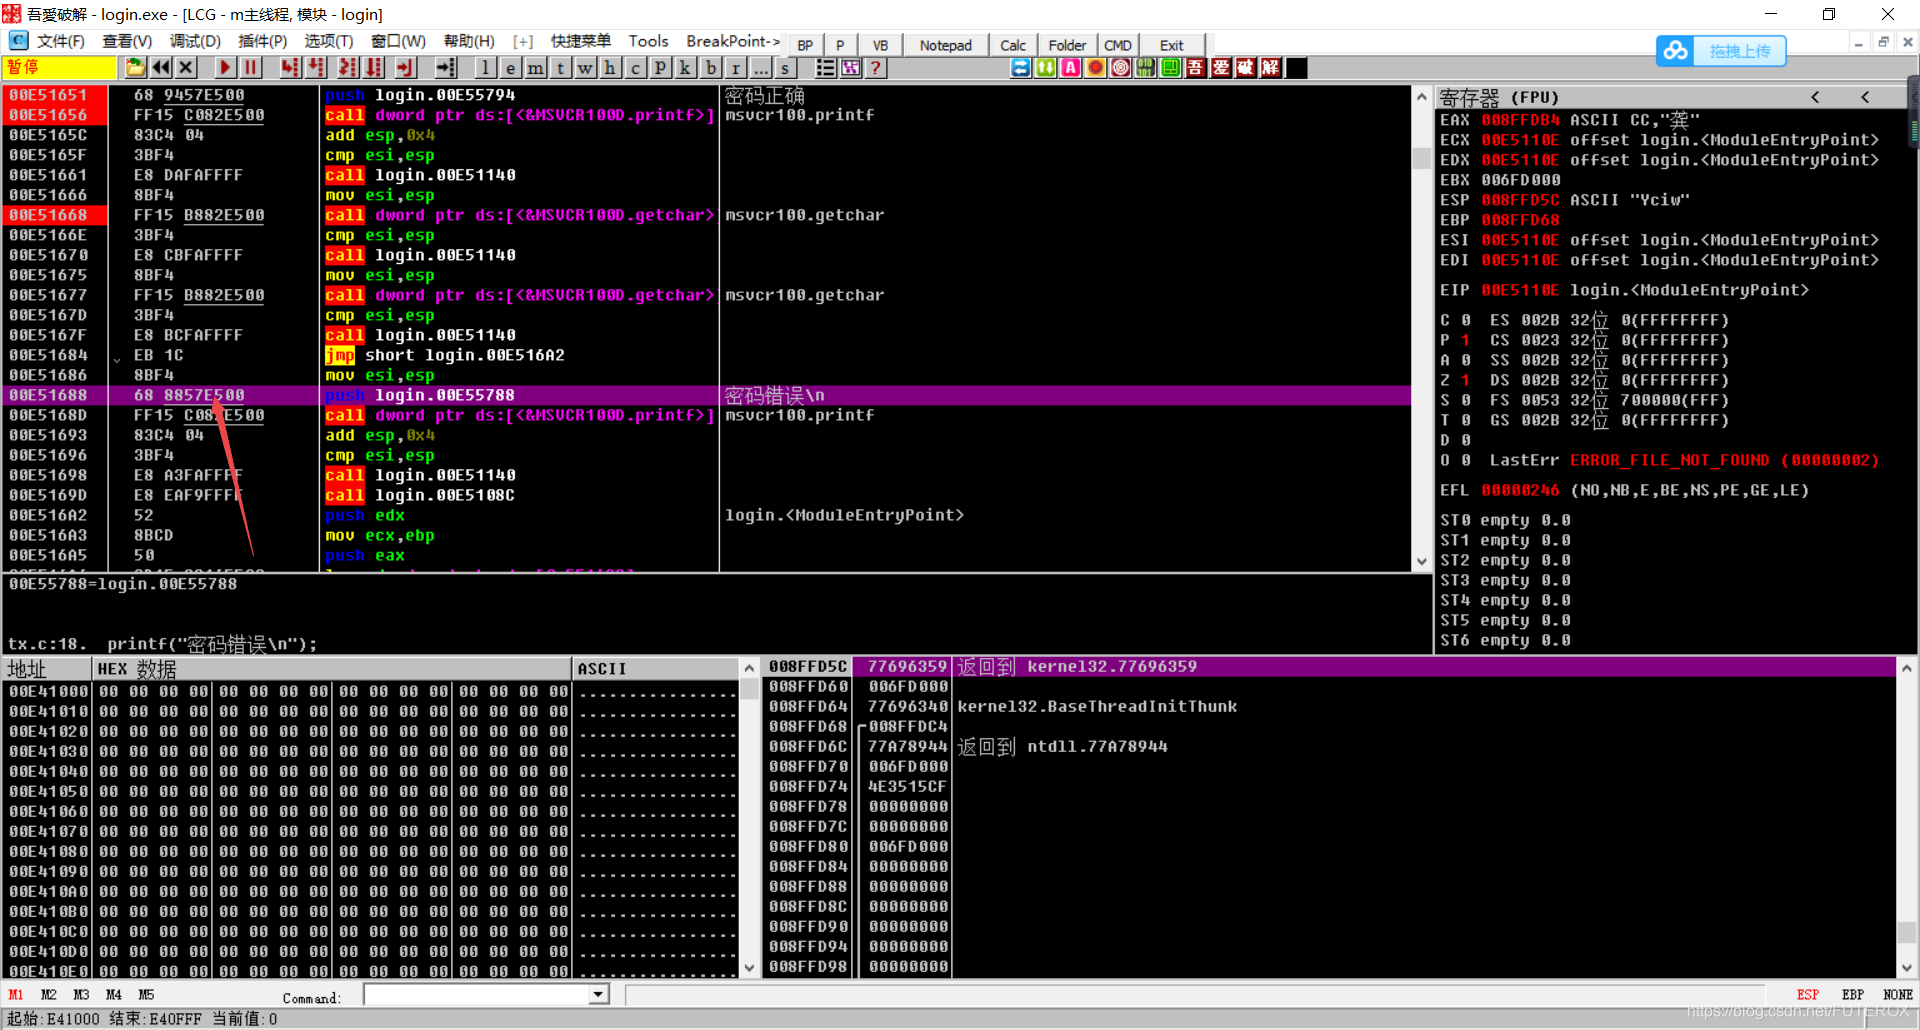
Task: Run the program with the red play icon
Action: click(225, 67)
